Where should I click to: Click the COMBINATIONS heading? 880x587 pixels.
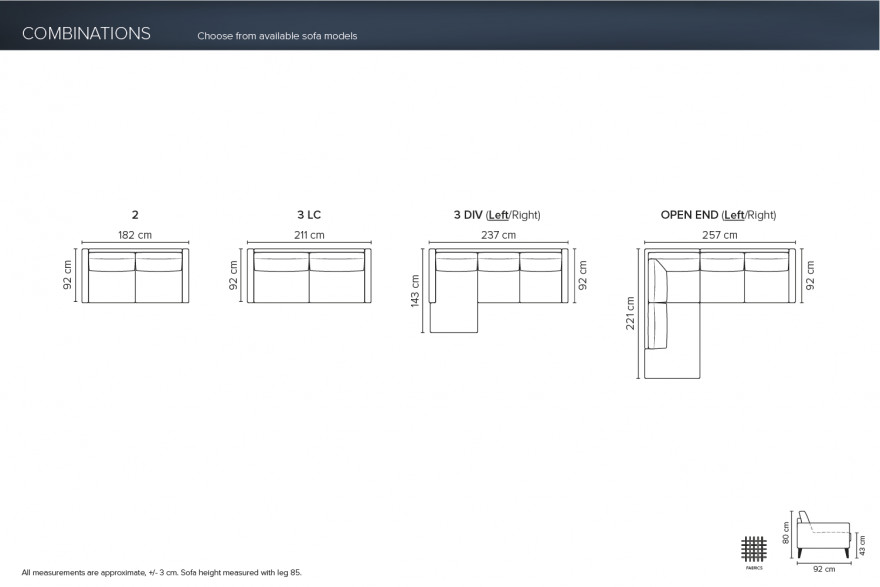pos(86,34)
